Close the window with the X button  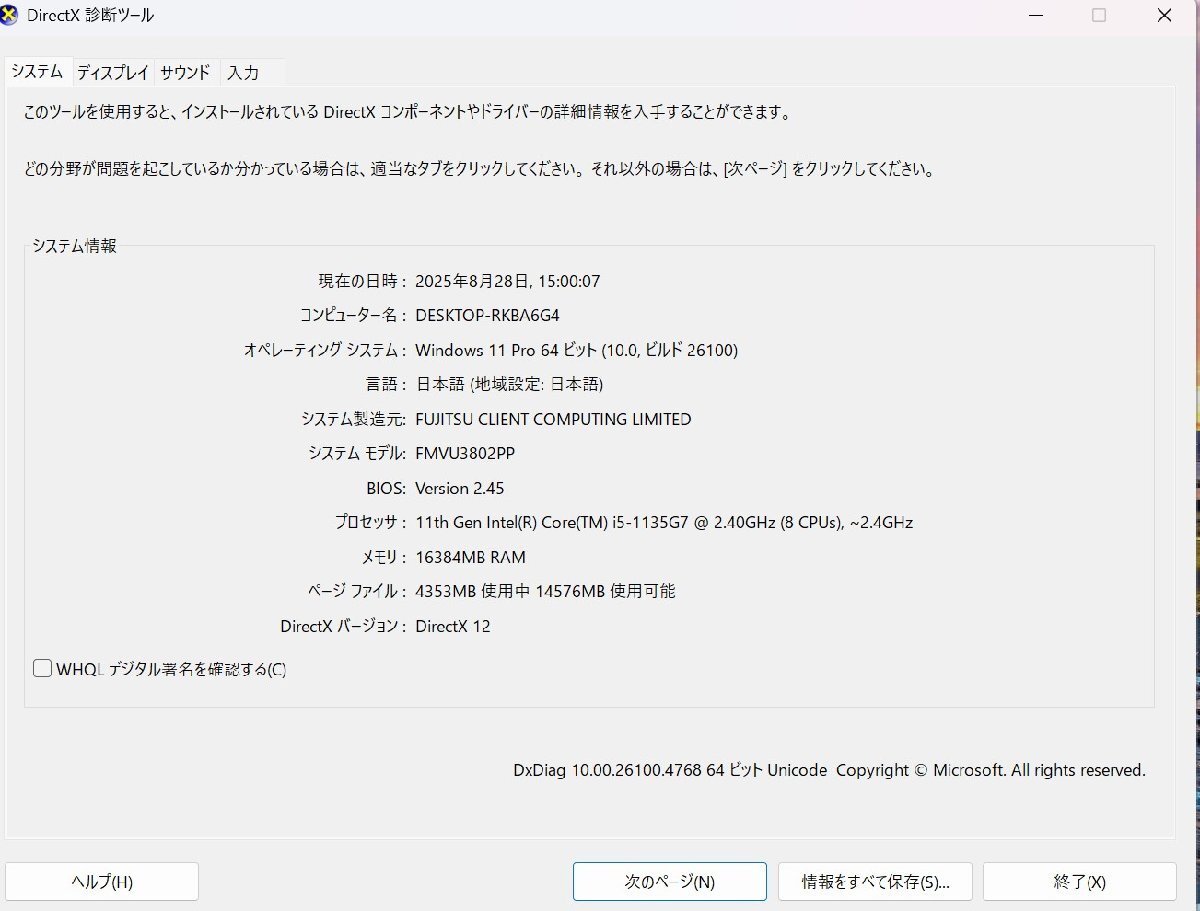(x=1162, y=15)
